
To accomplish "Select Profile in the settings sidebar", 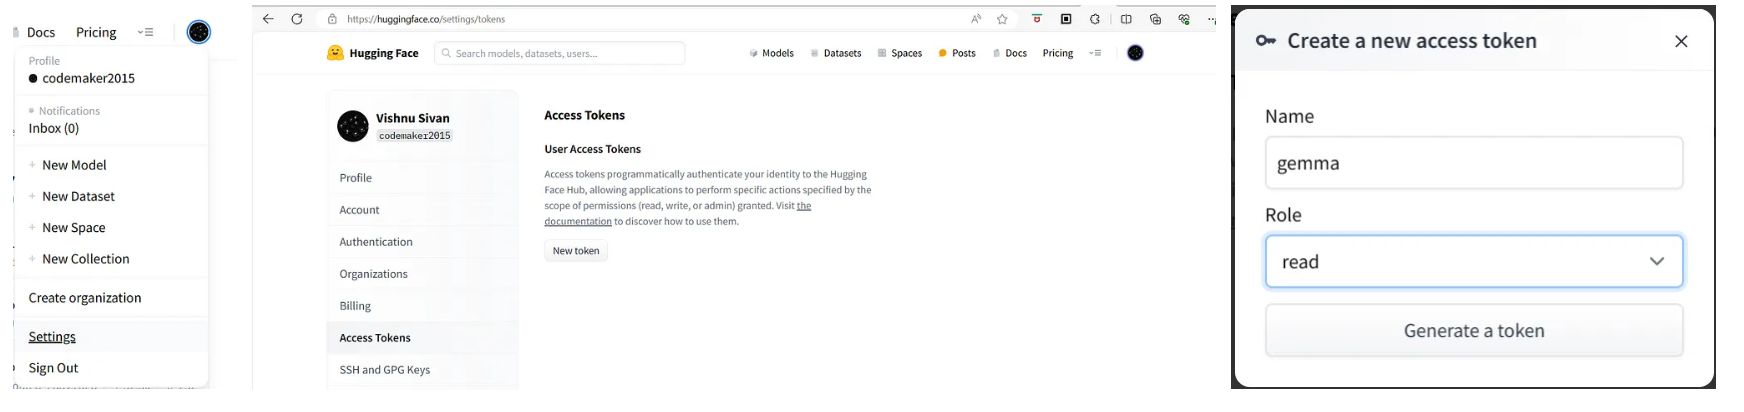I will [422, 178].
